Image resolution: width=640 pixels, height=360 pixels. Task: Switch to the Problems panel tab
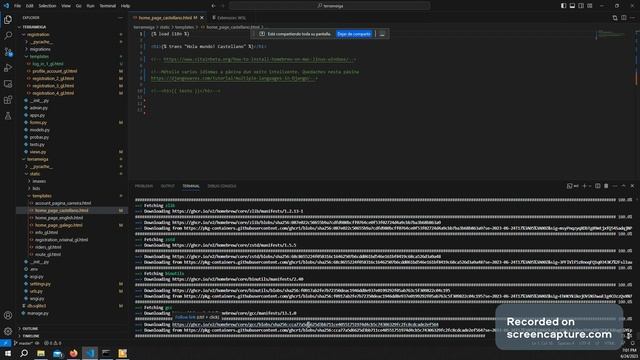(x=144, y=186)
